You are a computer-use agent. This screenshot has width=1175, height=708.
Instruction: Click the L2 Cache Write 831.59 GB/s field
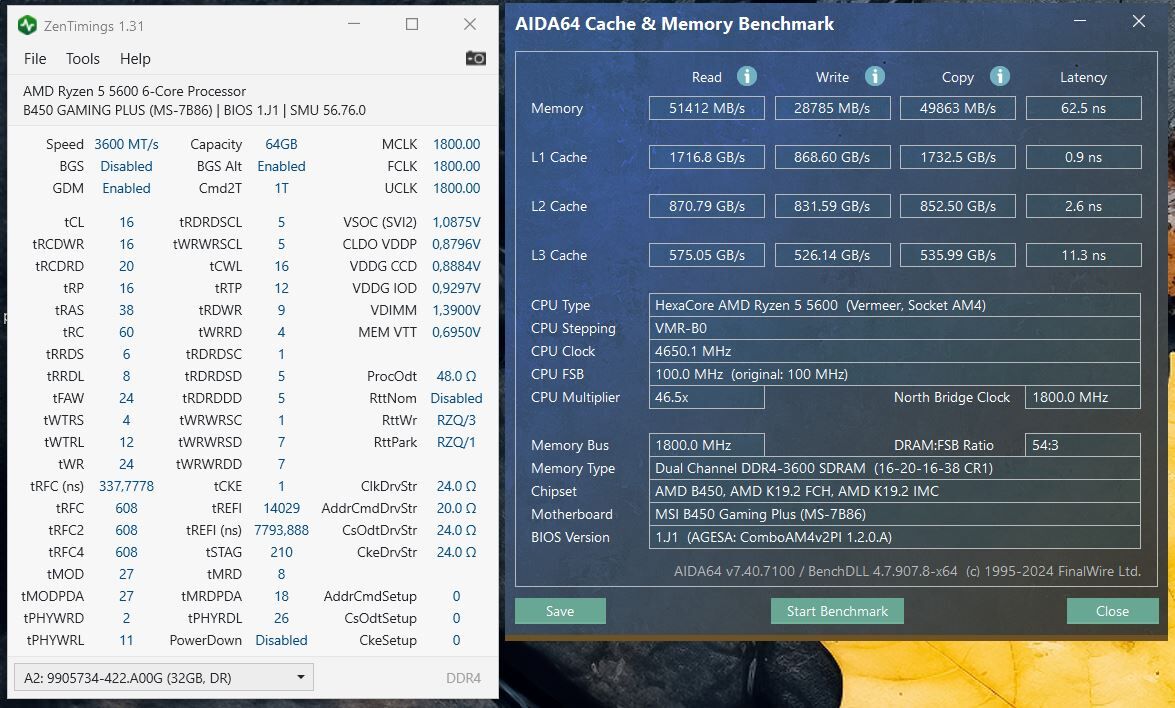point(832,206)
